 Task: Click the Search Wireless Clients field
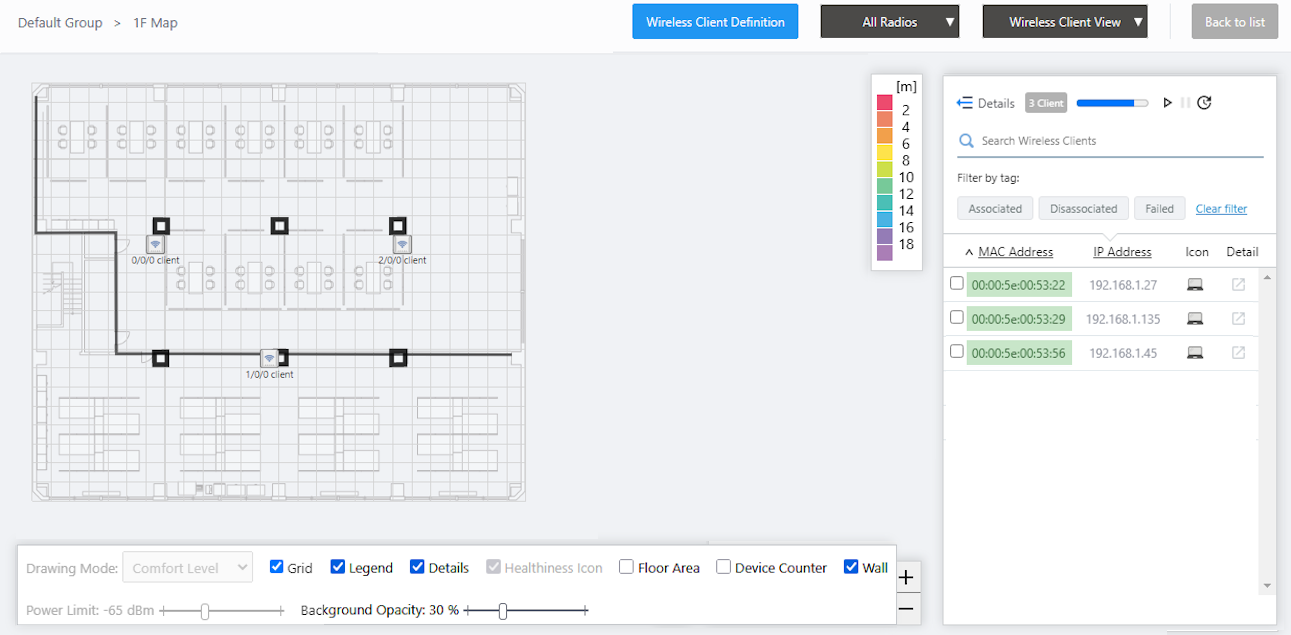(x=1110, y=141)
